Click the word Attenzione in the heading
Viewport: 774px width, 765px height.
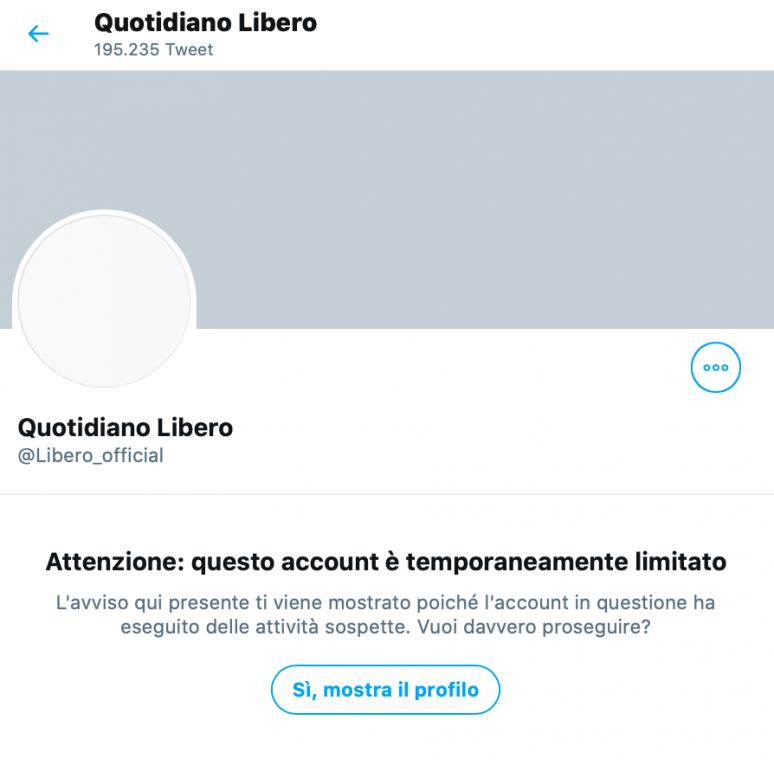point(115,562)
